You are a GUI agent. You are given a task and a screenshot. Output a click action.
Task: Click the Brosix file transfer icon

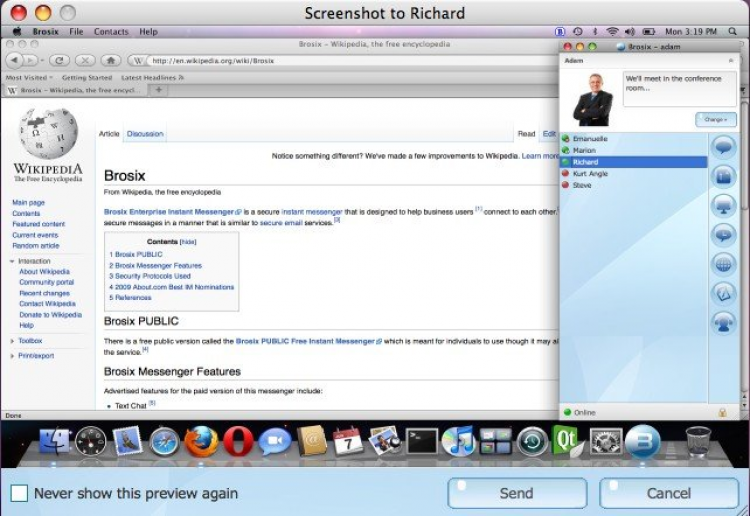click(723, 176)
